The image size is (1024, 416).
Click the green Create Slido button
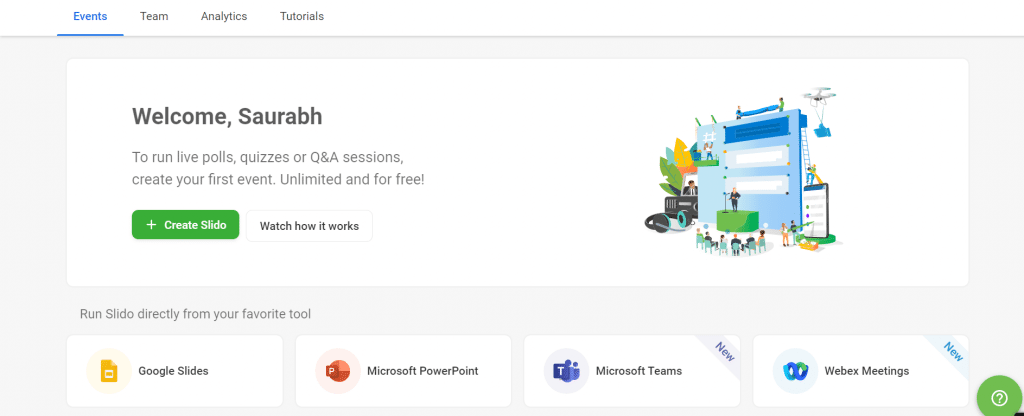[185, 225]
